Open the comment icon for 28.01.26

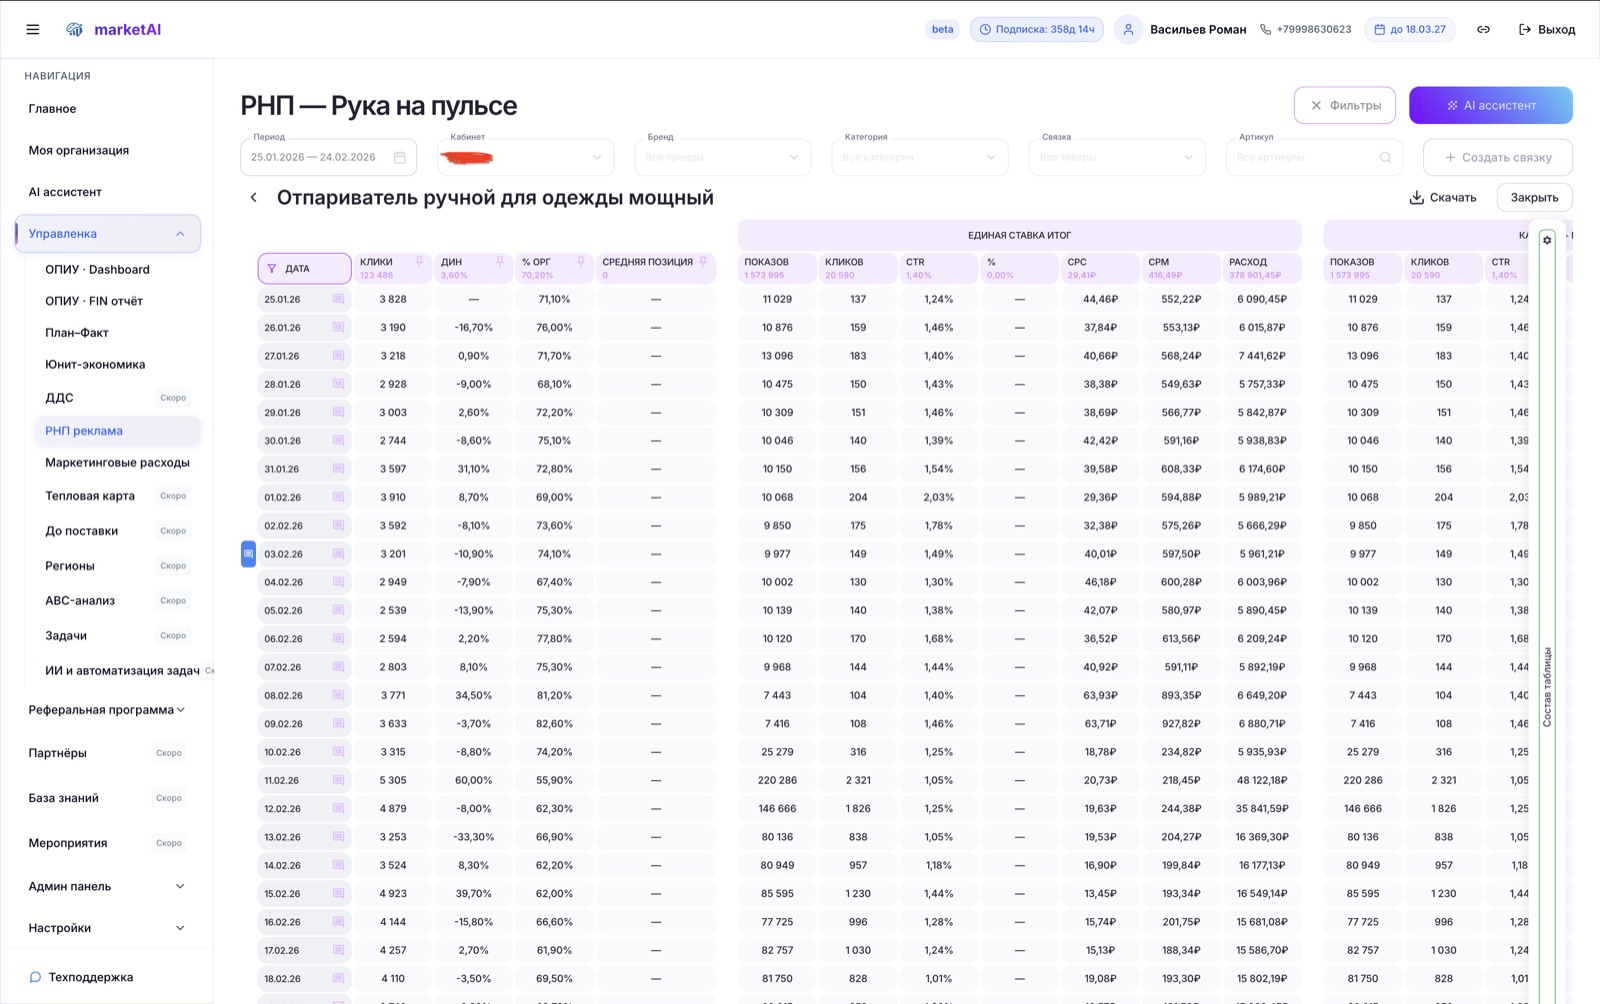(x=339, y=384)
